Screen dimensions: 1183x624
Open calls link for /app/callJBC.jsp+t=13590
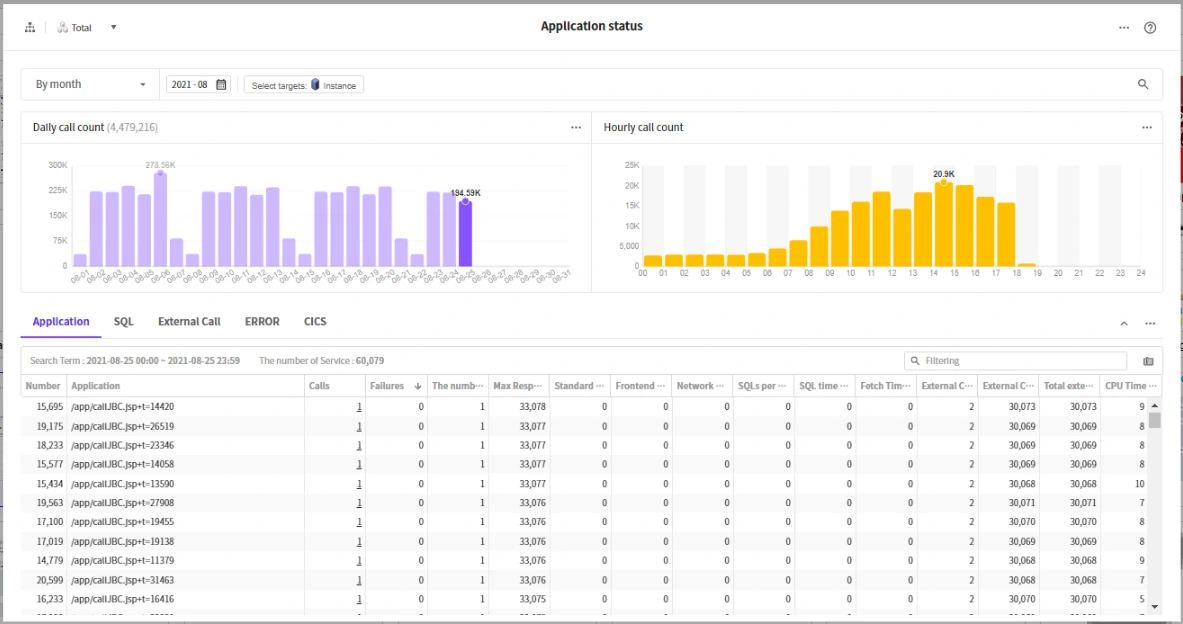click(x=359, y=484)
